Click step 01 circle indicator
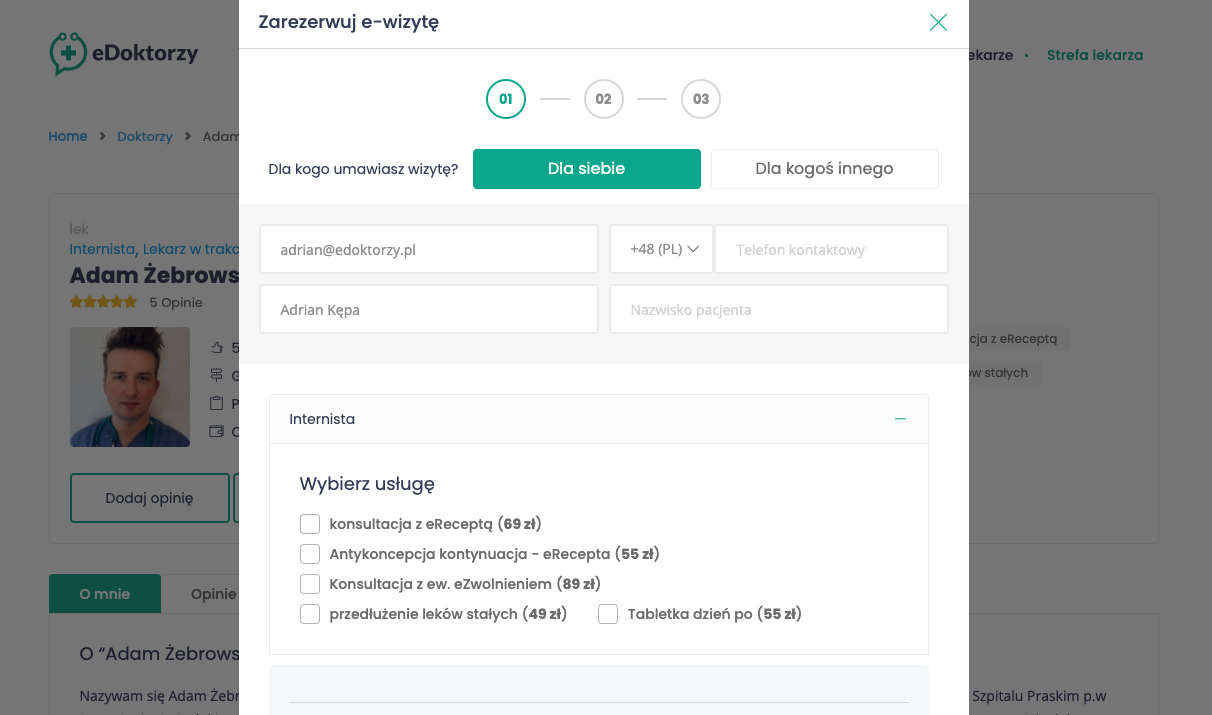This screenshot has height=715, width=1212. point(506,99)
